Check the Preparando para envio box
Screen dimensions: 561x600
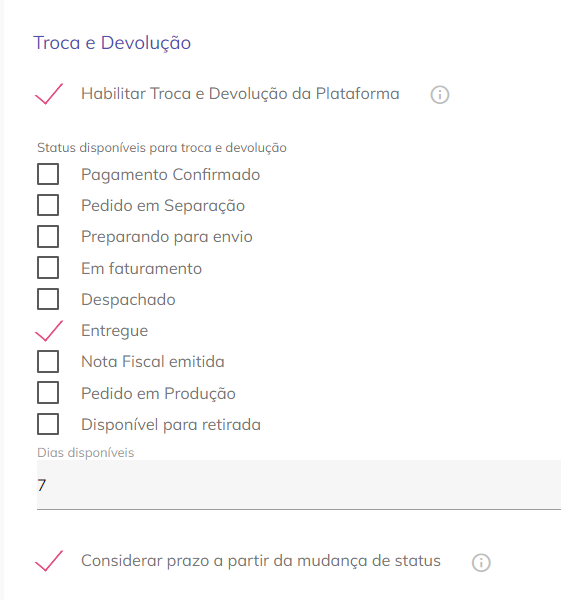pyautogui.click(x=48, y=236)
